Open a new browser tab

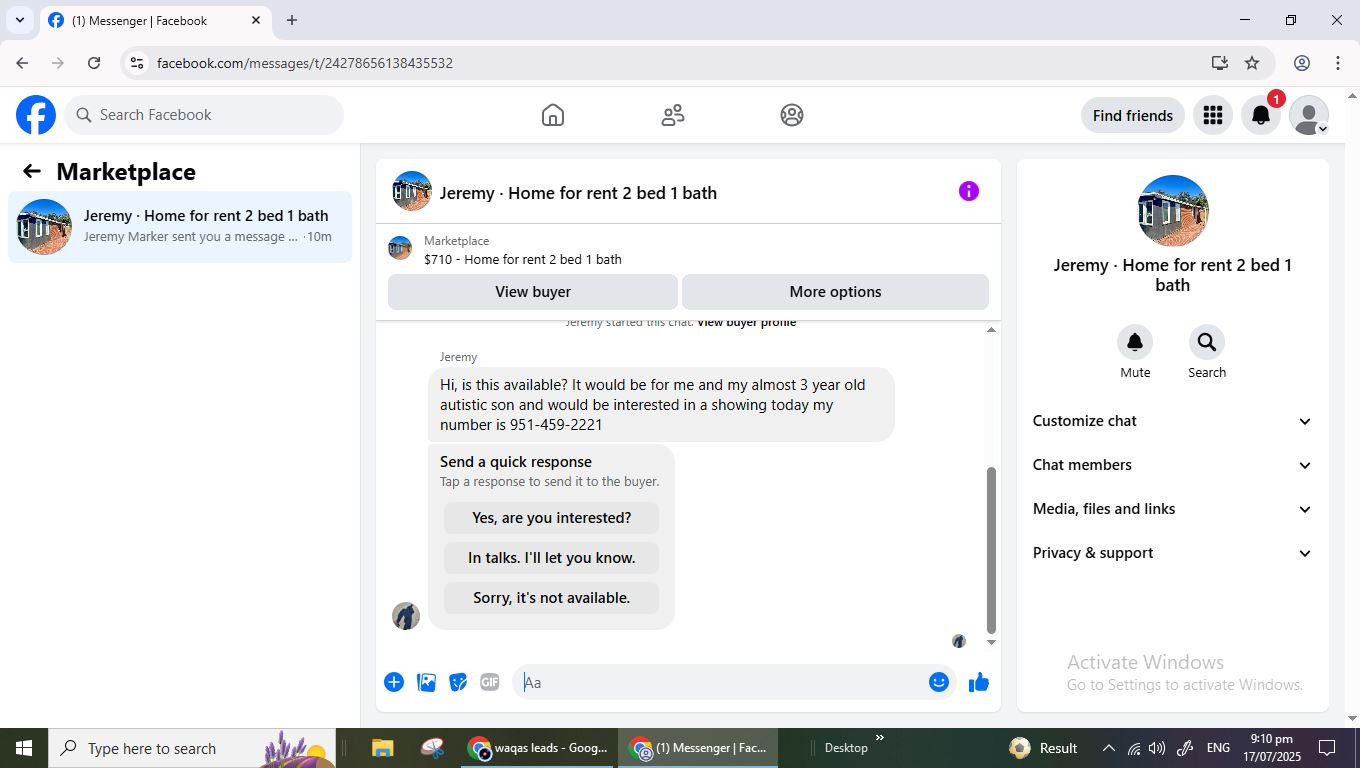292,20
